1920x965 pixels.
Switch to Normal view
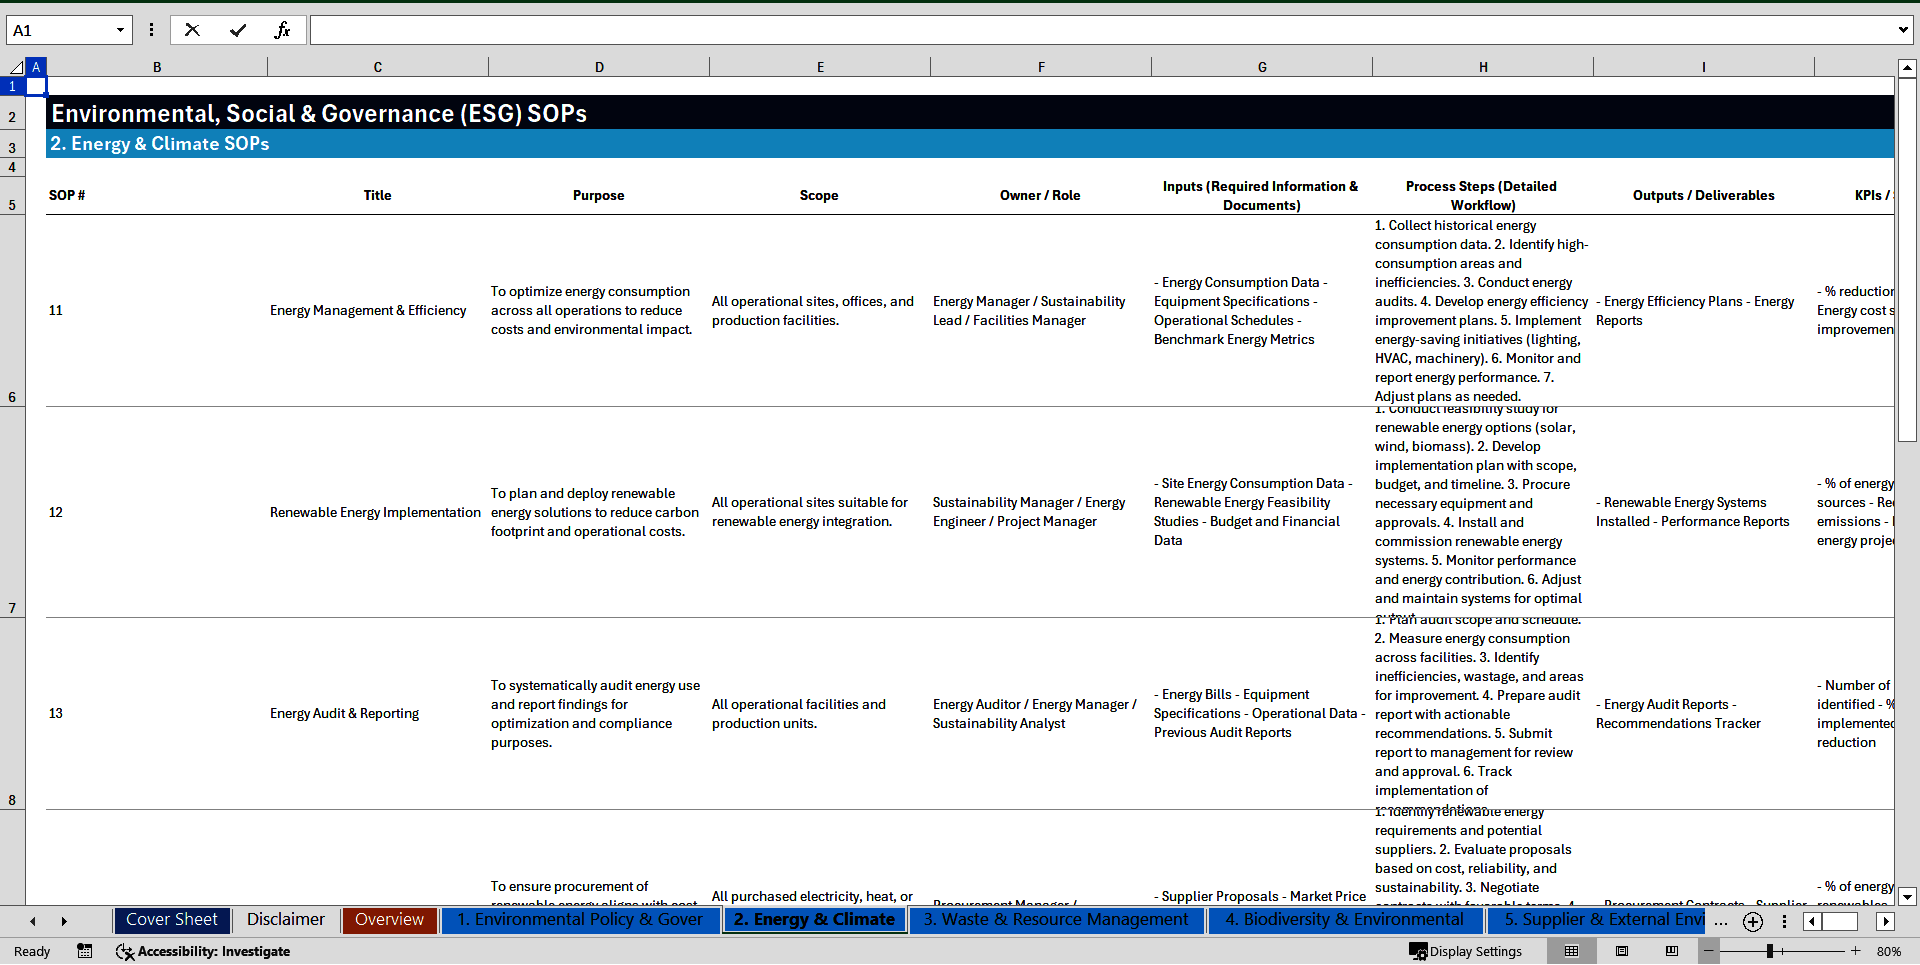(x=1571, y=951)
